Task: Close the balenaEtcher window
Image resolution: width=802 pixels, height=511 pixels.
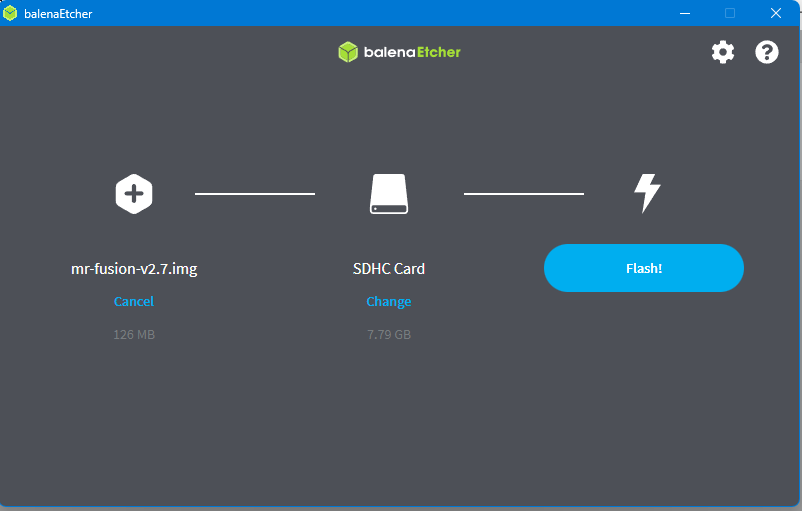Action: [x=776, y=13]
